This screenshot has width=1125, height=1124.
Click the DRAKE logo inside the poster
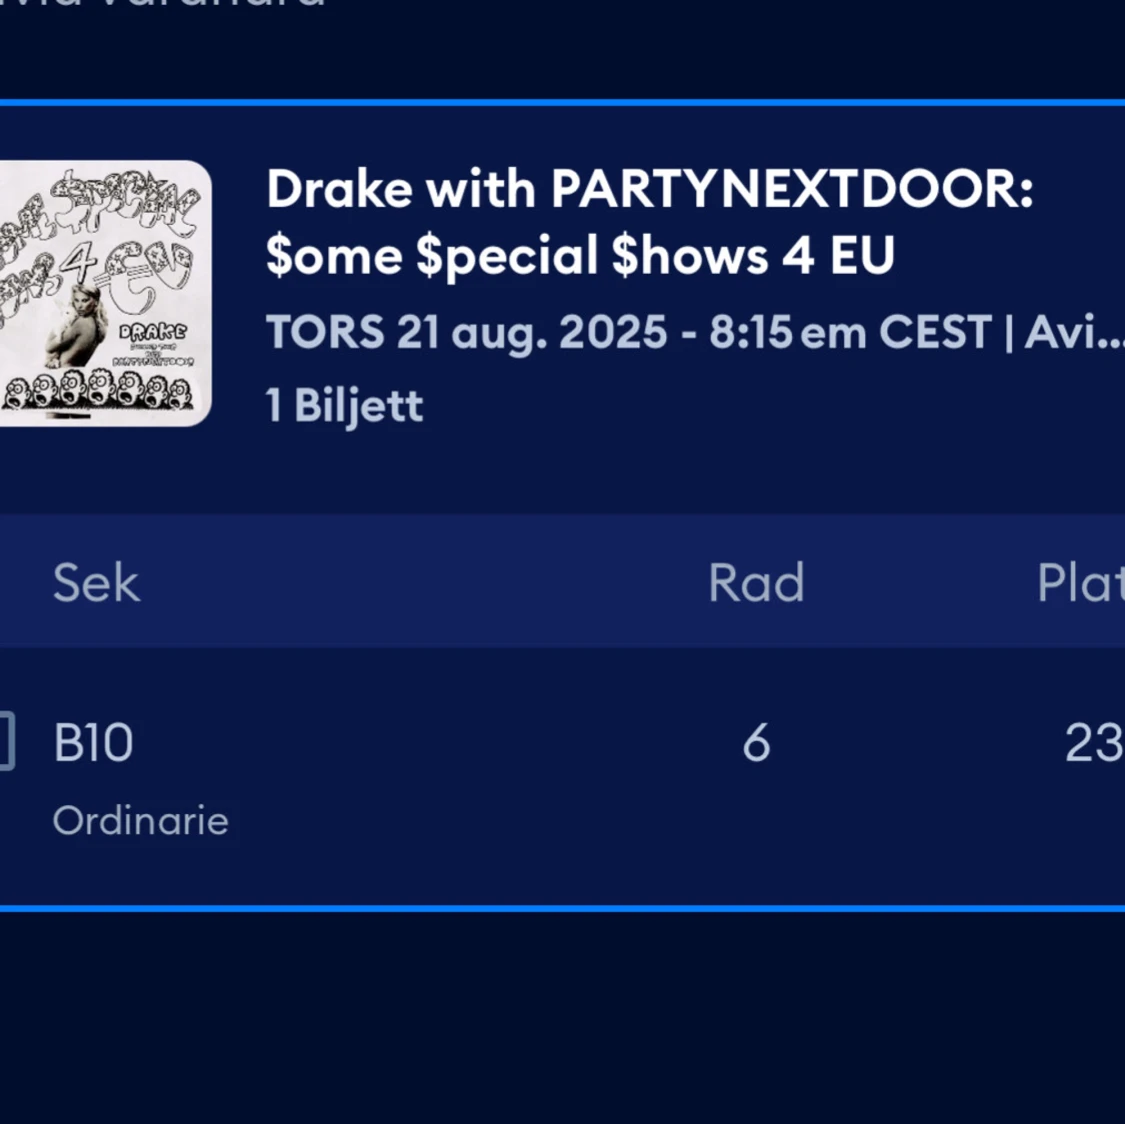[152, 332]
